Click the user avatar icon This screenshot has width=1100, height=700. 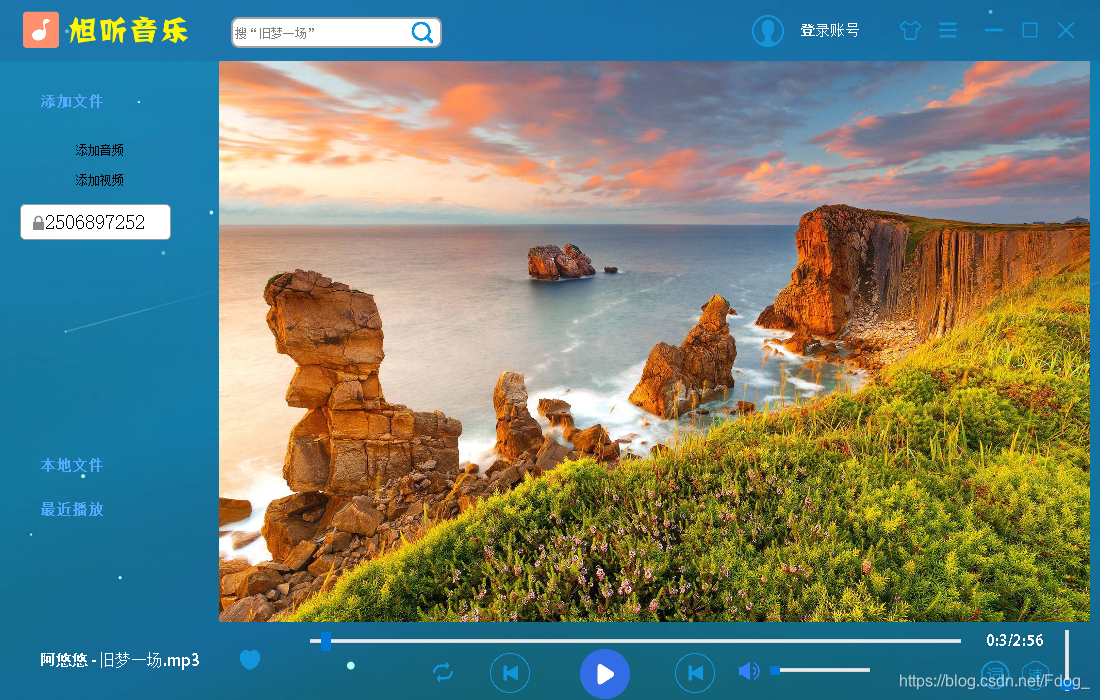[x=767, y=31]
